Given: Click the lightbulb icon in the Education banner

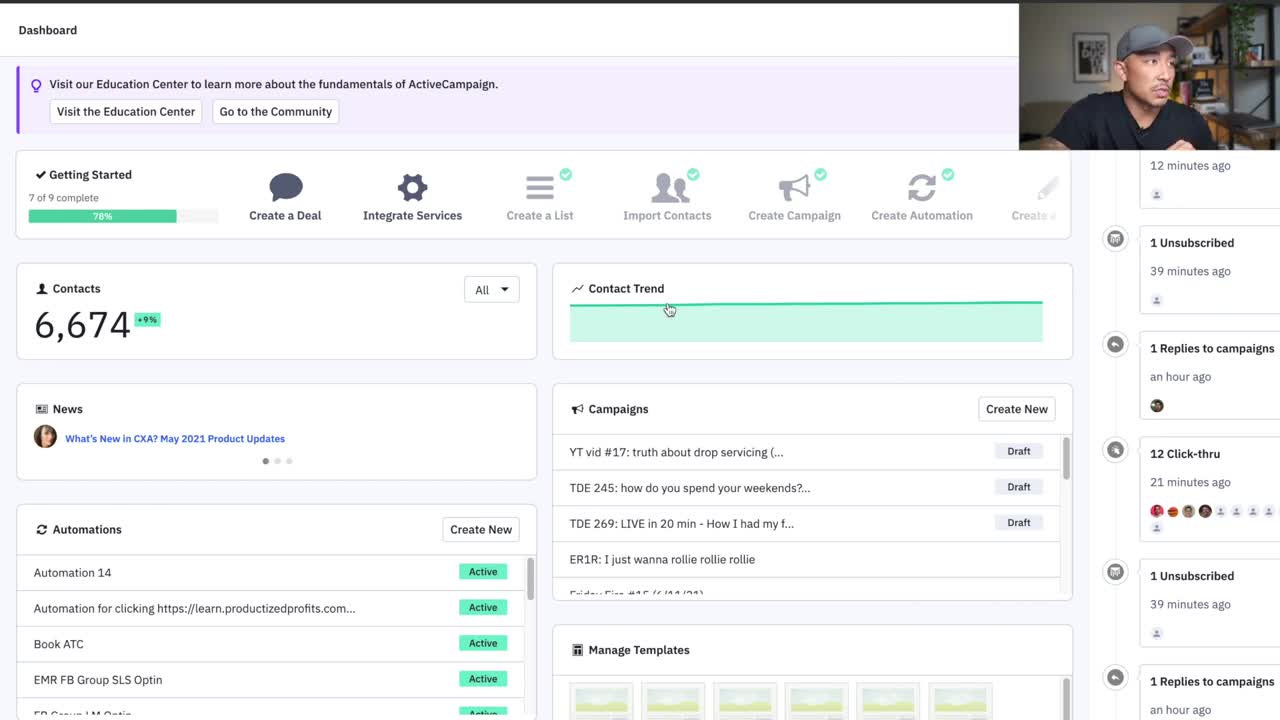Looking at the screenshot, I should click(x=36, y=85).
